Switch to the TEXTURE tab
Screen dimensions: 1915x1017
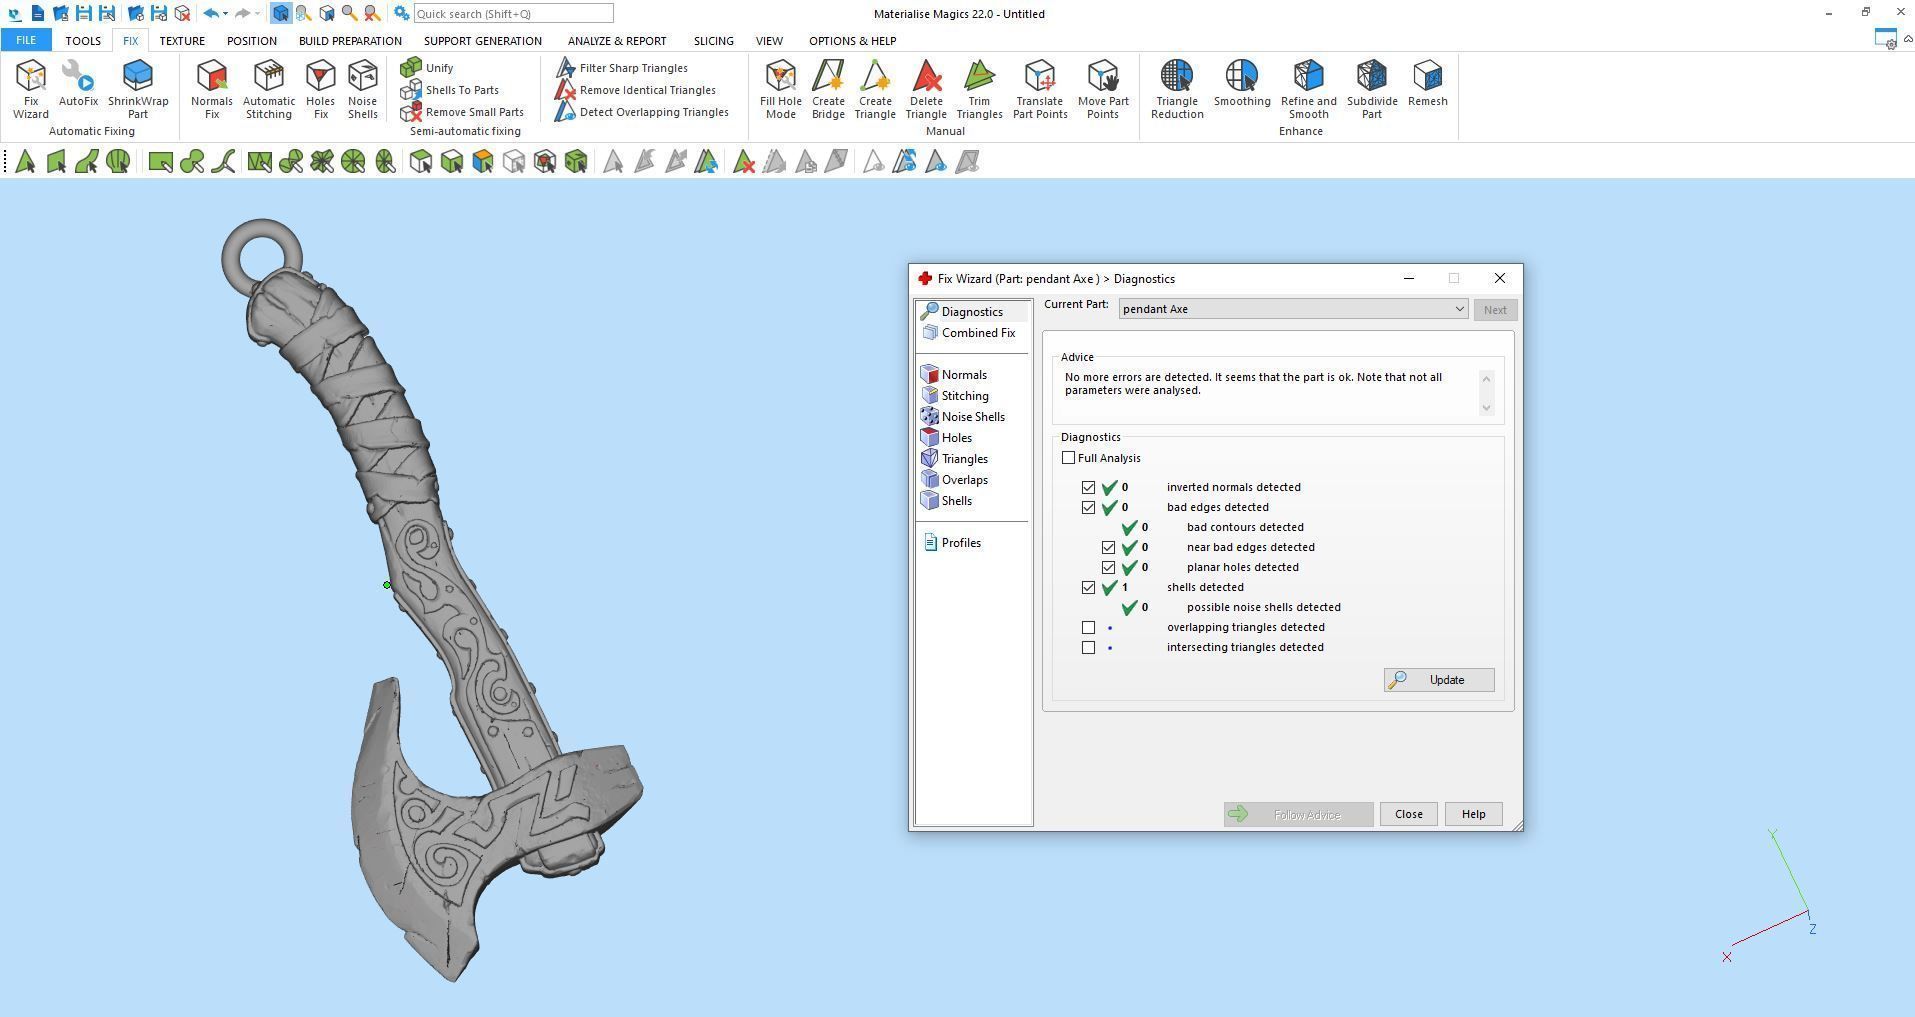point(182,41)
